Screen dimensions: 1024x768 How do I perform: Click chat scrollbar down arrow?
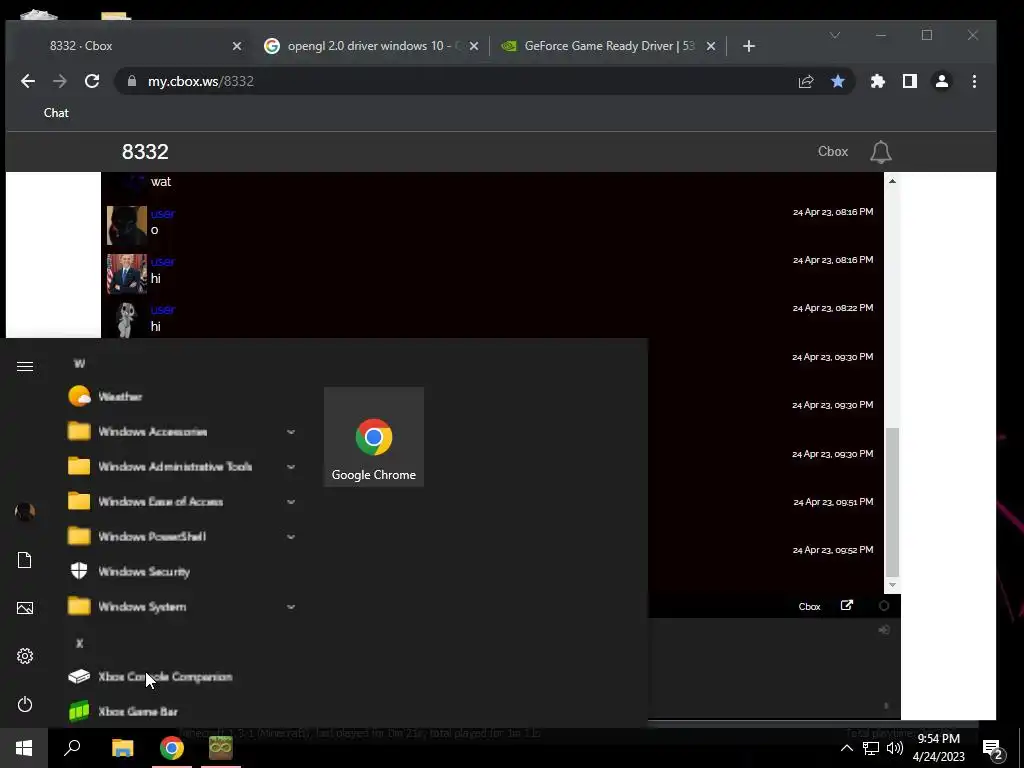[892, 585]
